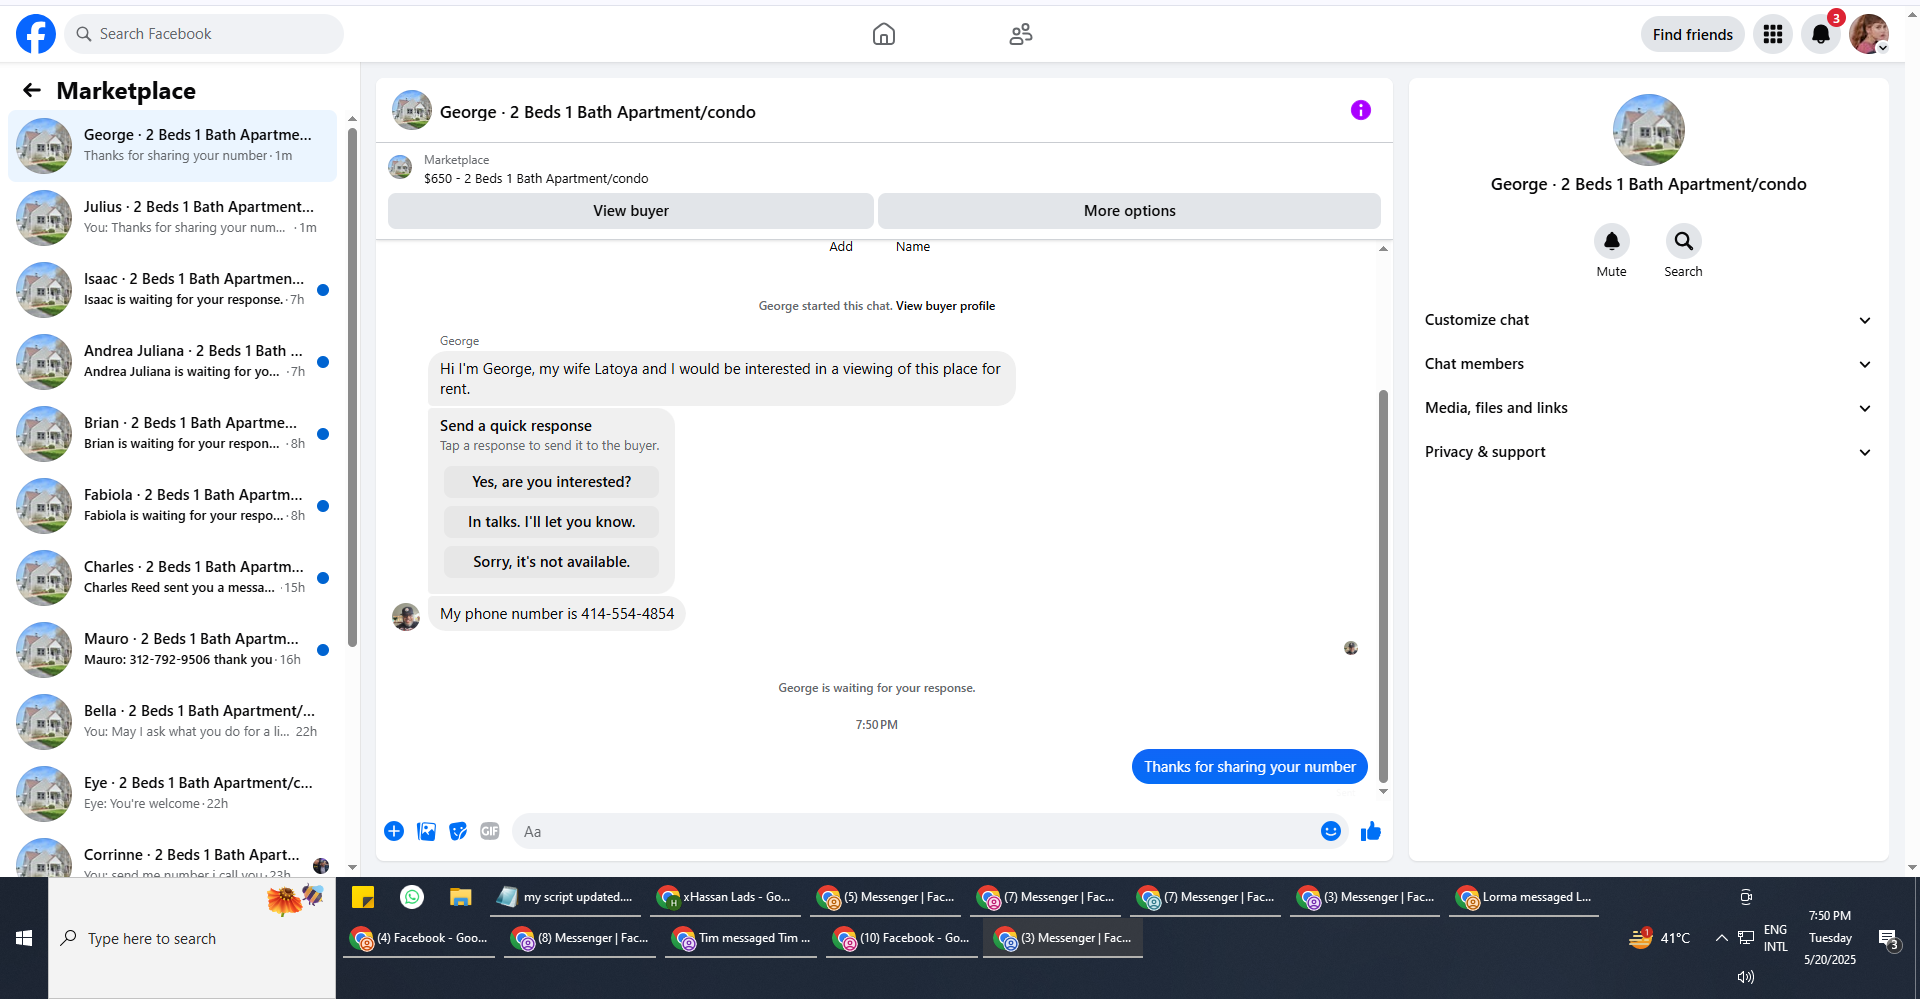Open Sticky Notes taskbar icon

coord(363,897)
